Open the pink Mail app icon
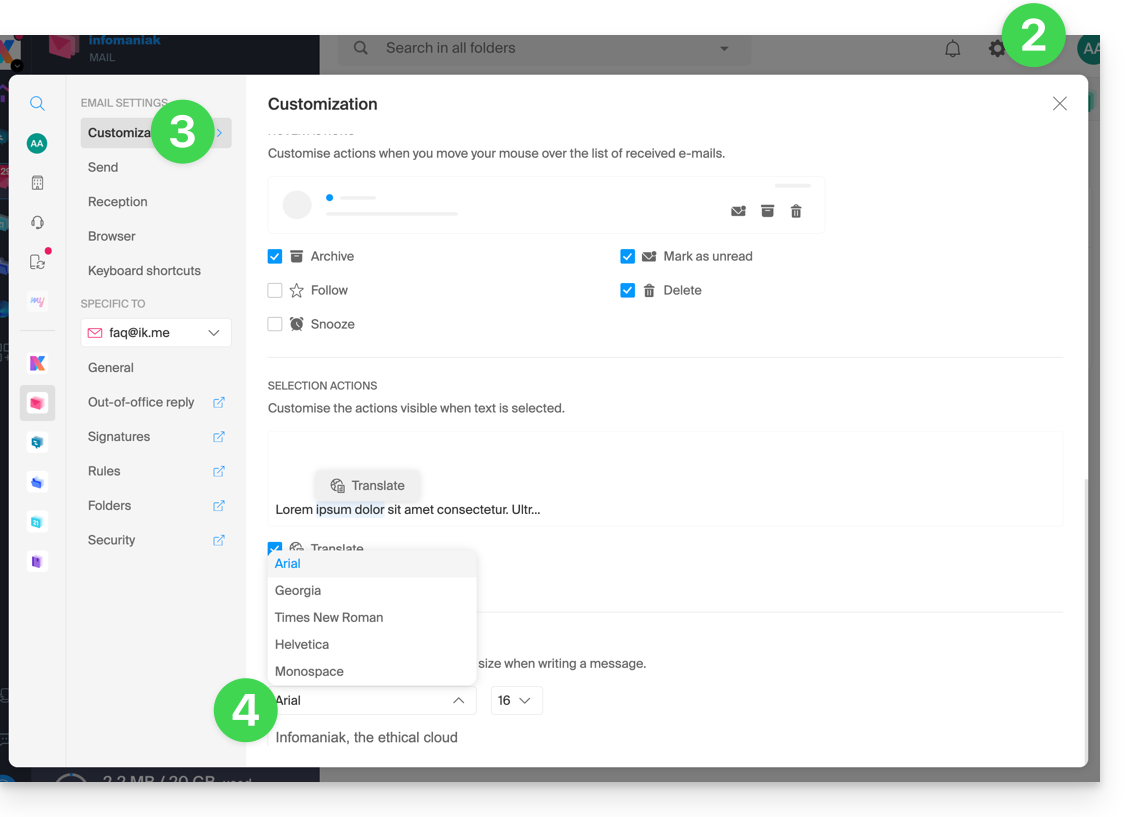Image resolution: width=1135 pixels, height=817 pixels. point(37,403)
